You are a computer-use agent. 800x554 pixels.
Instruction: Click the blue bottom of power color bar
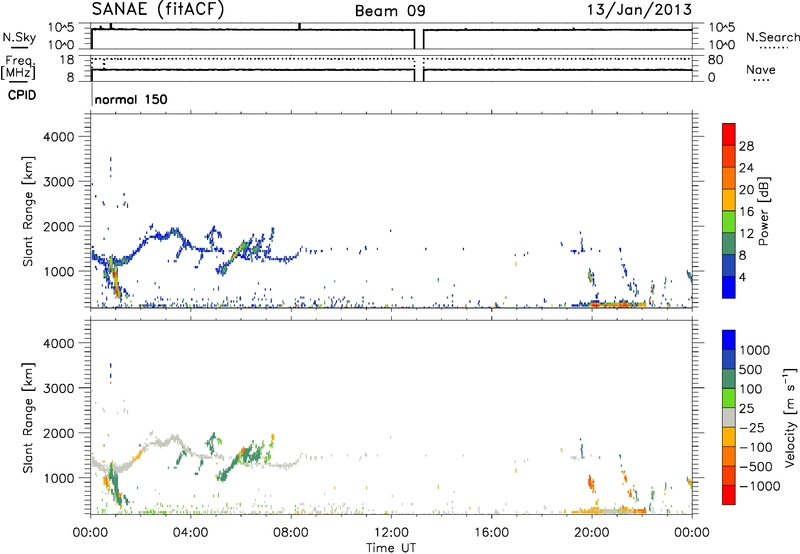click(729, 287)
